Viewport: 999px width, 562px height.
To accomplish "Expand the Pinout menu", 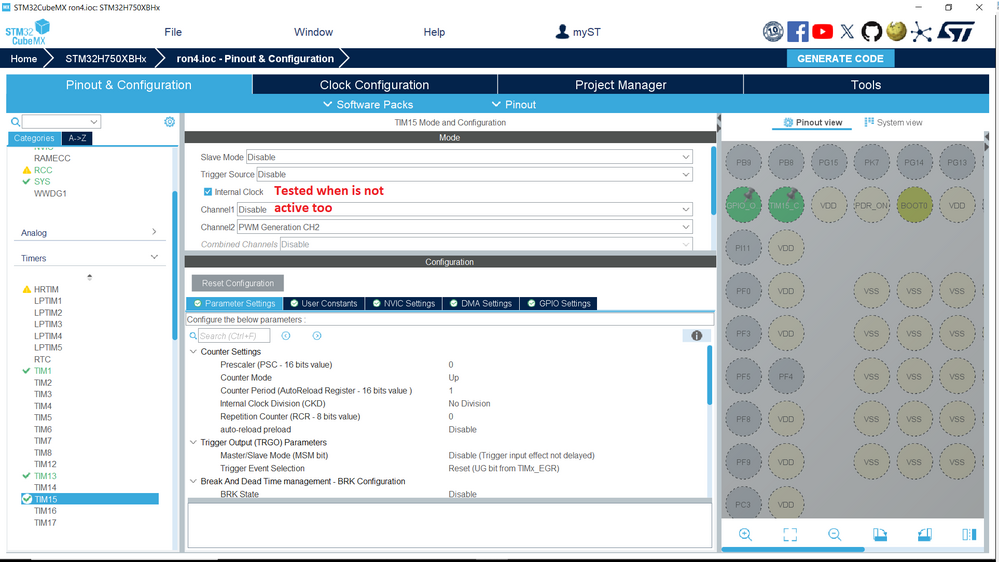I will tap(514, 104).
